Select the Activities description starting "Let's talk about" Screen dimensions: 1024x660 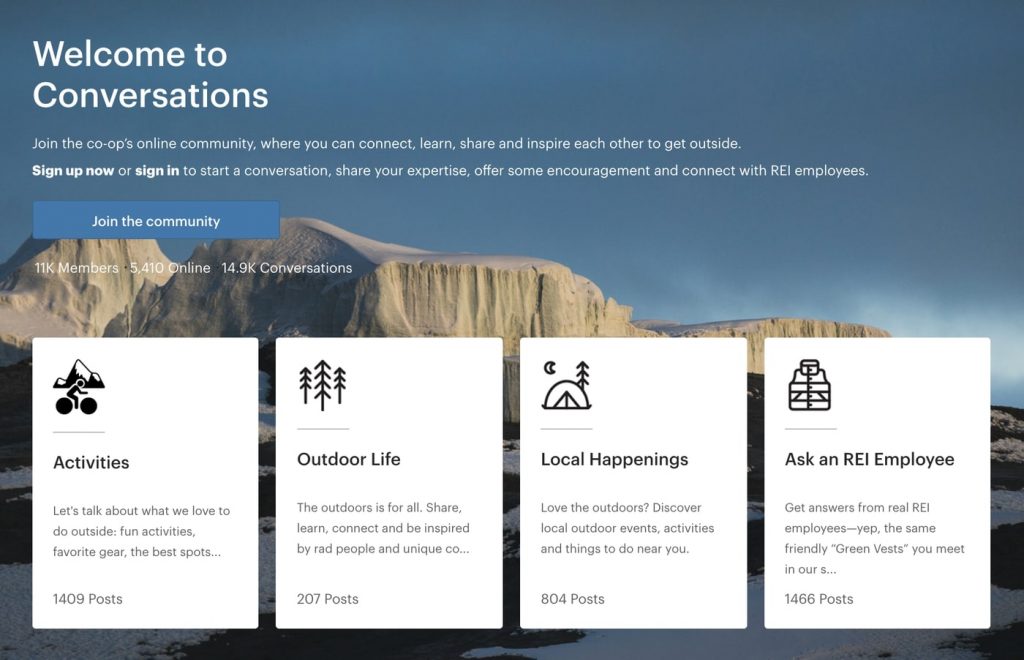[x=142, y=531]
